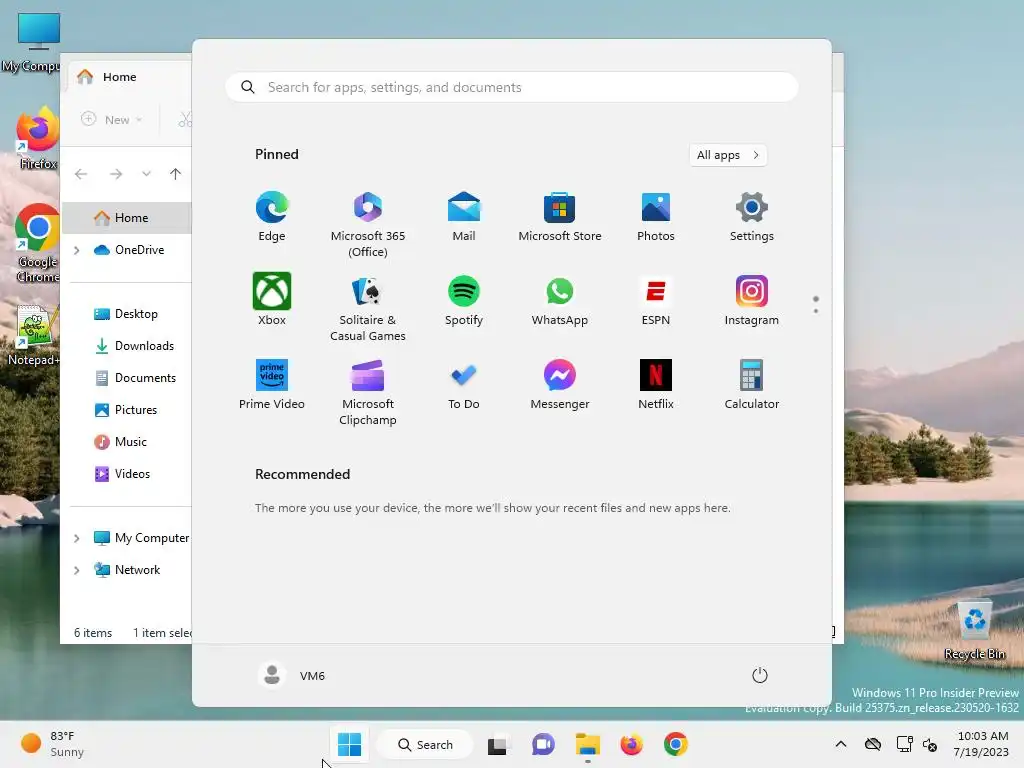Launch Google Chrome from the taskbar
This screenshot has width=1024, height=768.
point(676,744)
